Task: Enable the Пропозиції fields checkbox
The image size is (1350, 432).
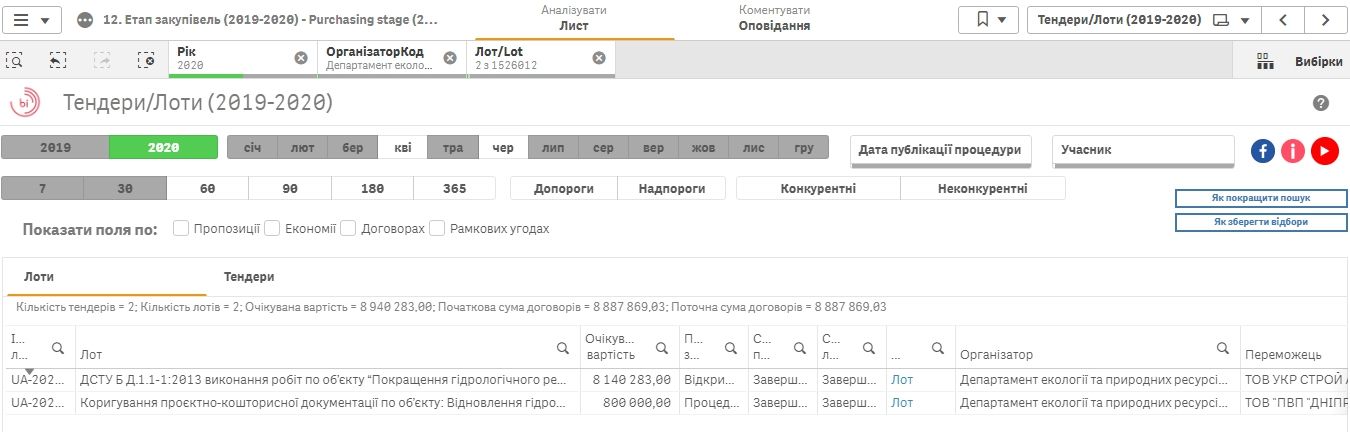Action: (181, 228)
